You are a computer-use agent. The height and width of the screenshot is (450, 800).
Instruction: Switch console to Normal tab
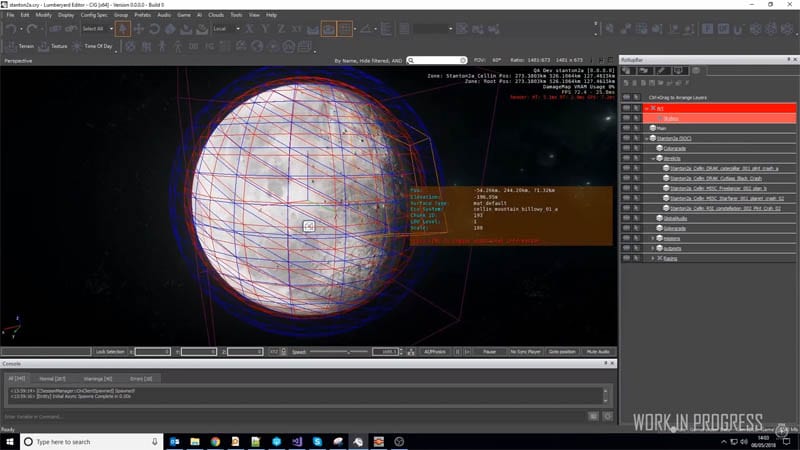[x=53, y=379]
